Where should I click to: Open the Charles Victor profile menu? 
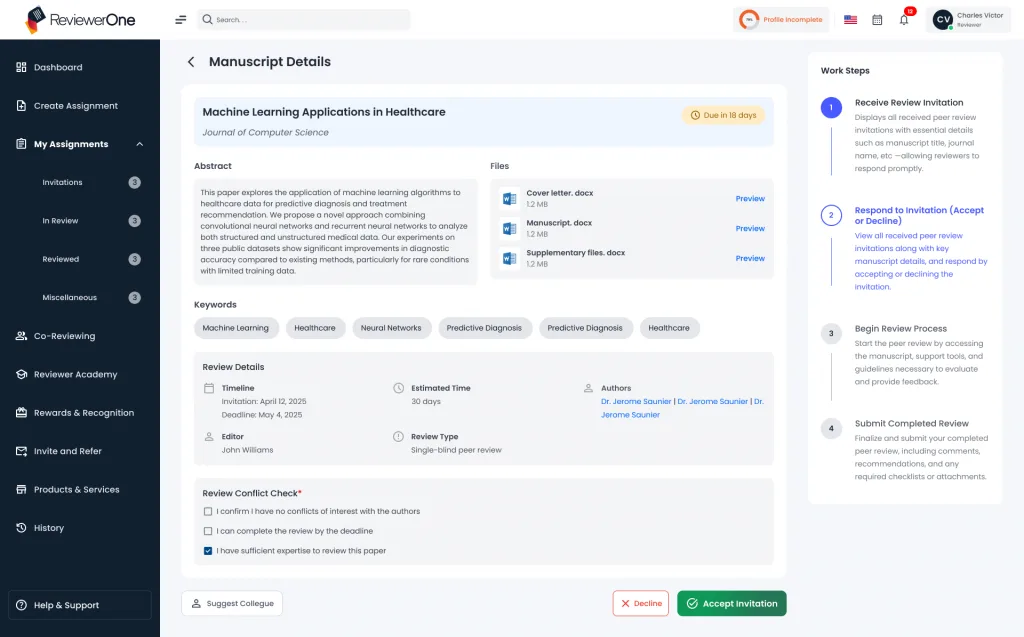point(969,20)
